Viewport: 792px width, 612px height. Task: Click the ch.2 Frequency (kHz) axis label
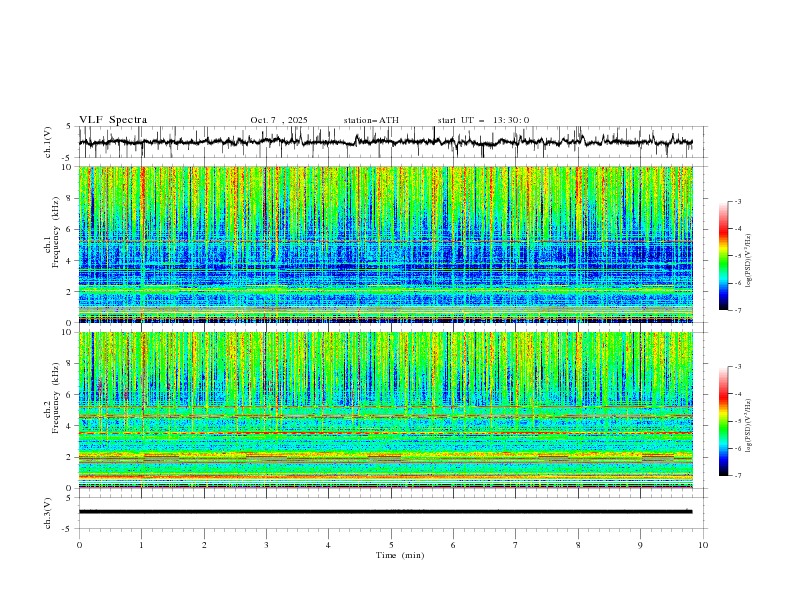click(x=52, y=398)
